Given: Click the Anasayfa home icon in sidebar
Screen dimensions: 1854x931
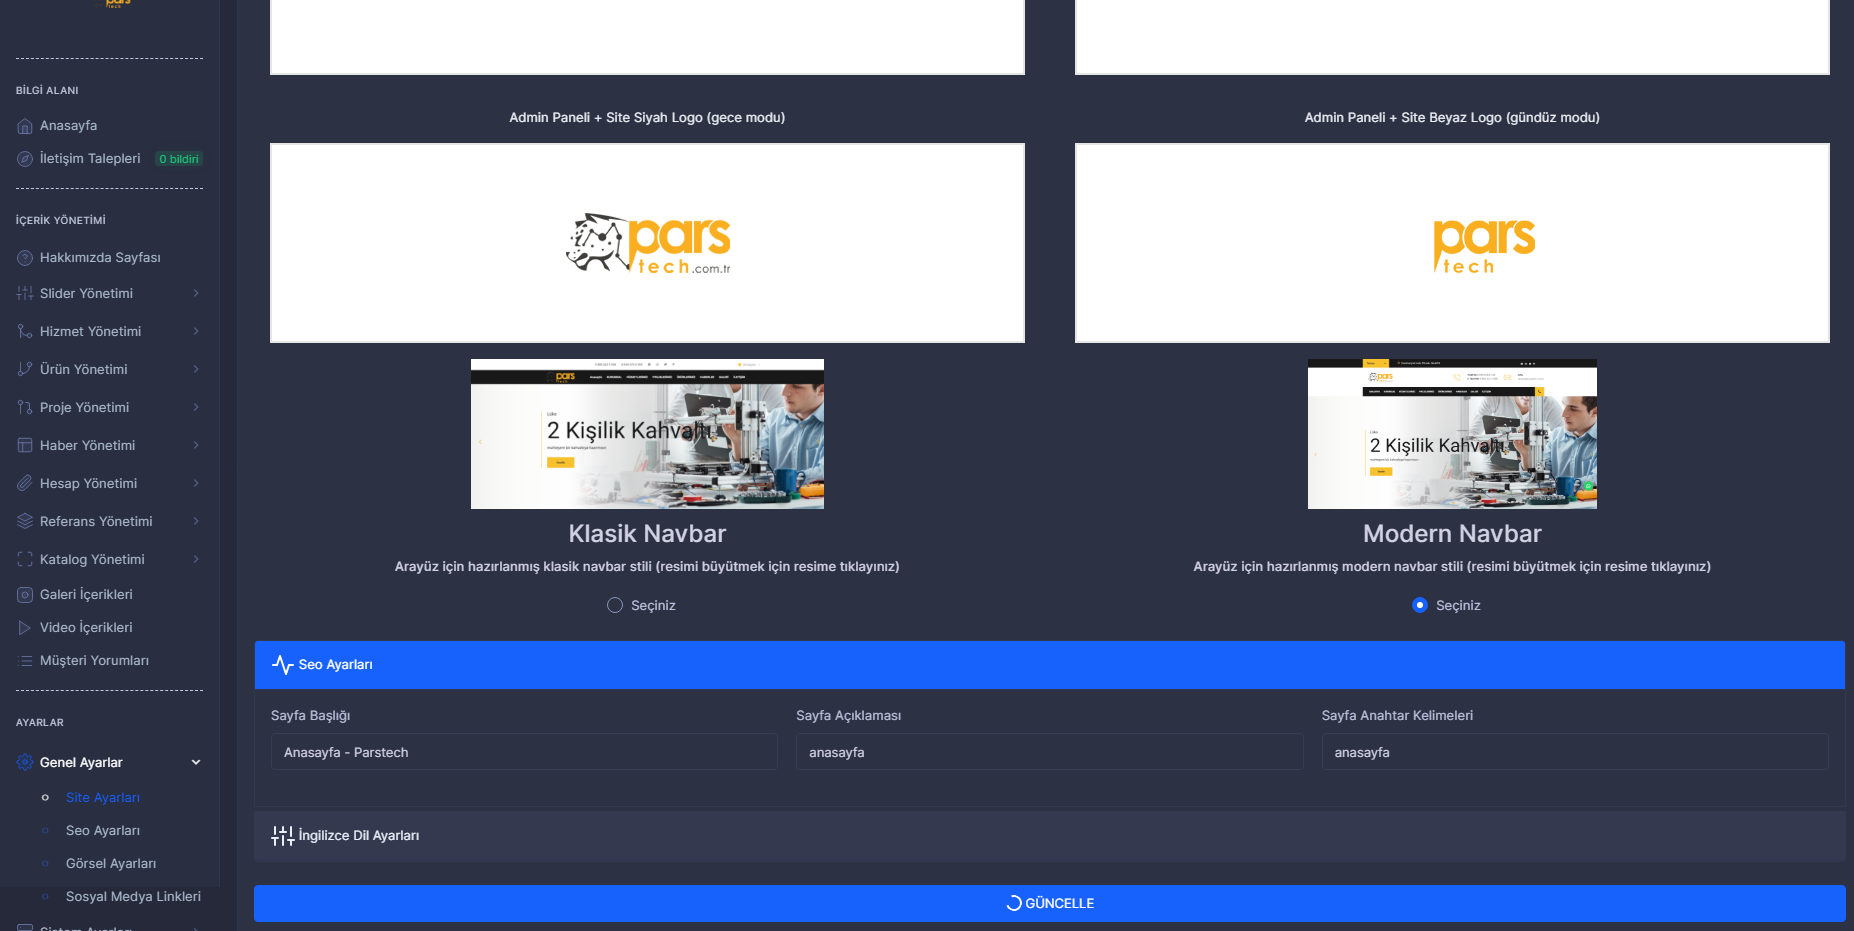Looking at the screenshot, I should click(x=25, y=126).
